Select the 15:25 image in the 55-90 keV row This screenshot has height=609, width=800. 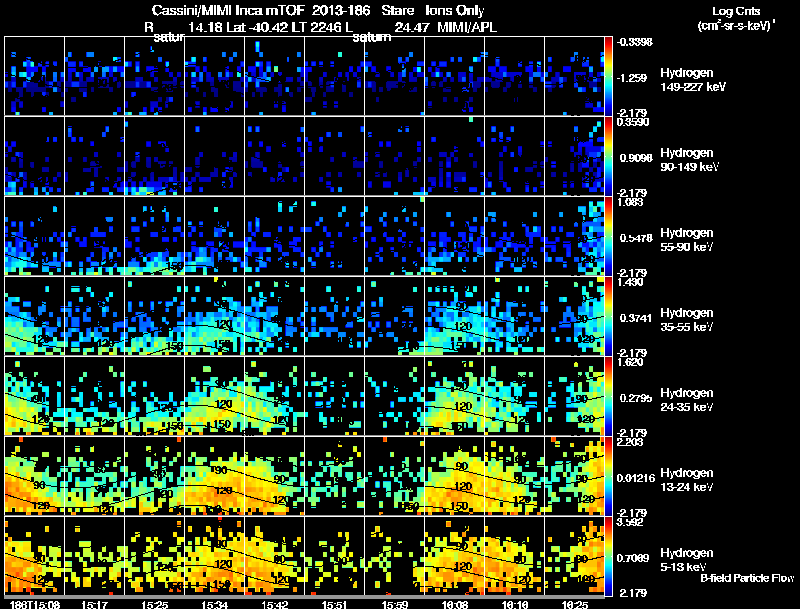point(154,236)
